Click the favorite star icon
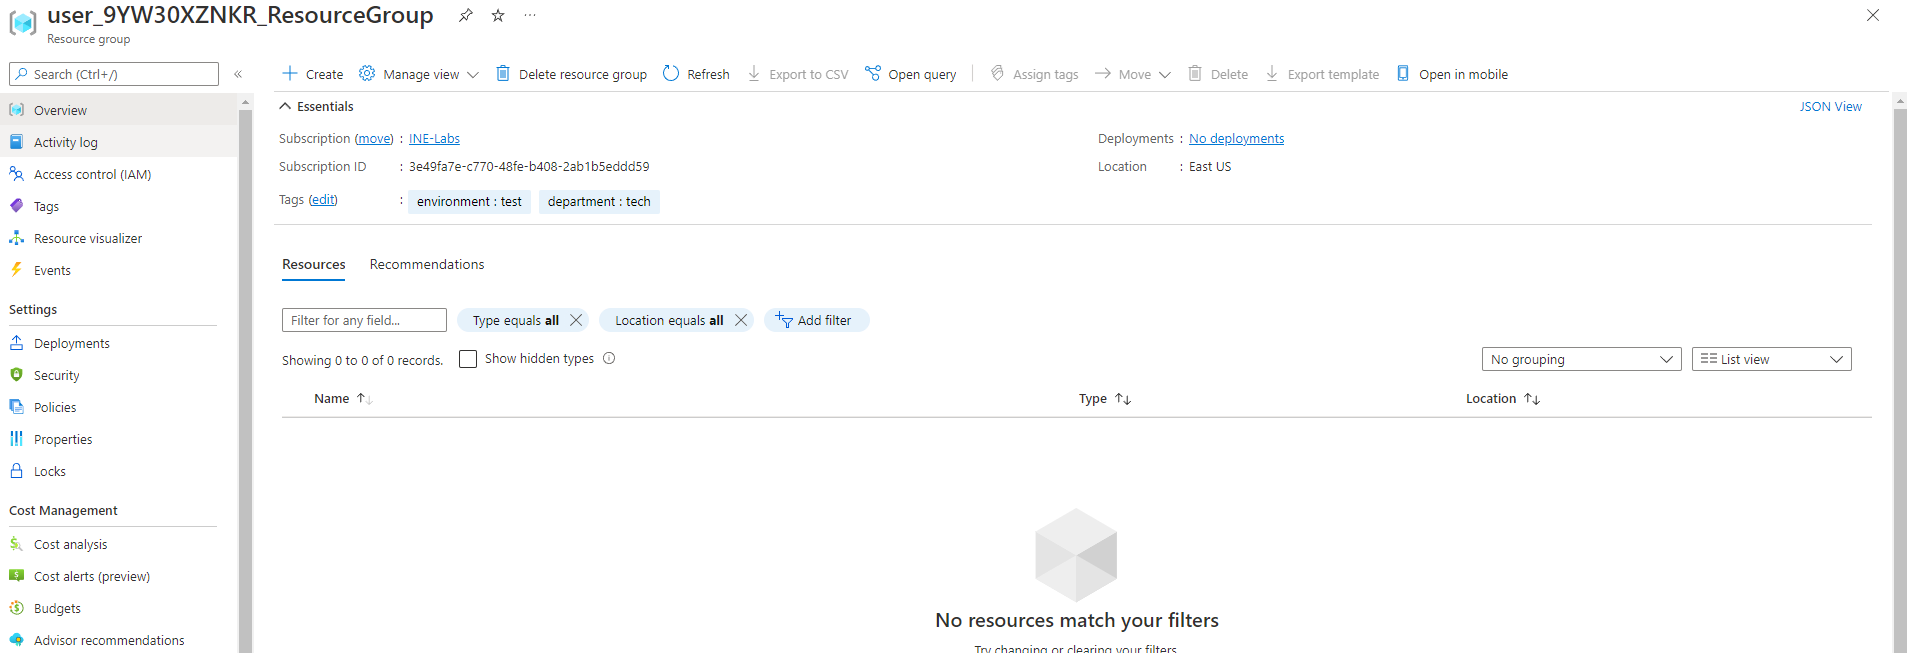The height and width of the screenshot is (653, 1907). coord(498,15)
